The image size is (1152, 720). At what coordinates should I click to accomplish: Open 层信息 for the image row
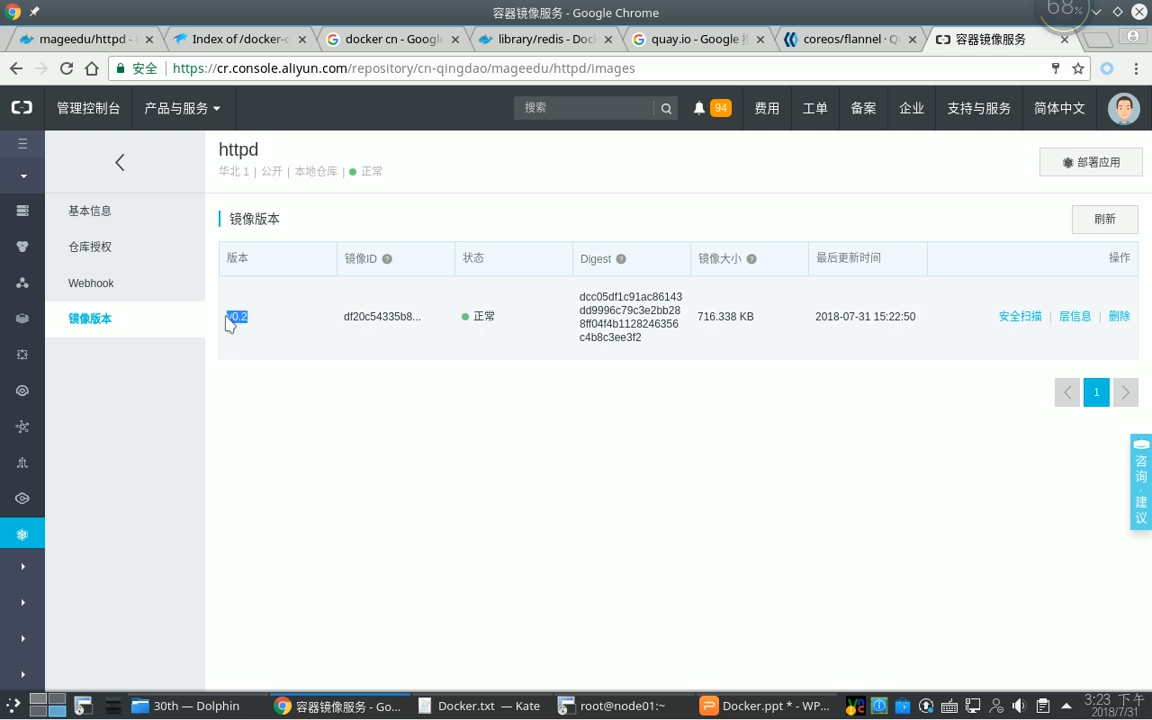click(x=1075, y=317)
